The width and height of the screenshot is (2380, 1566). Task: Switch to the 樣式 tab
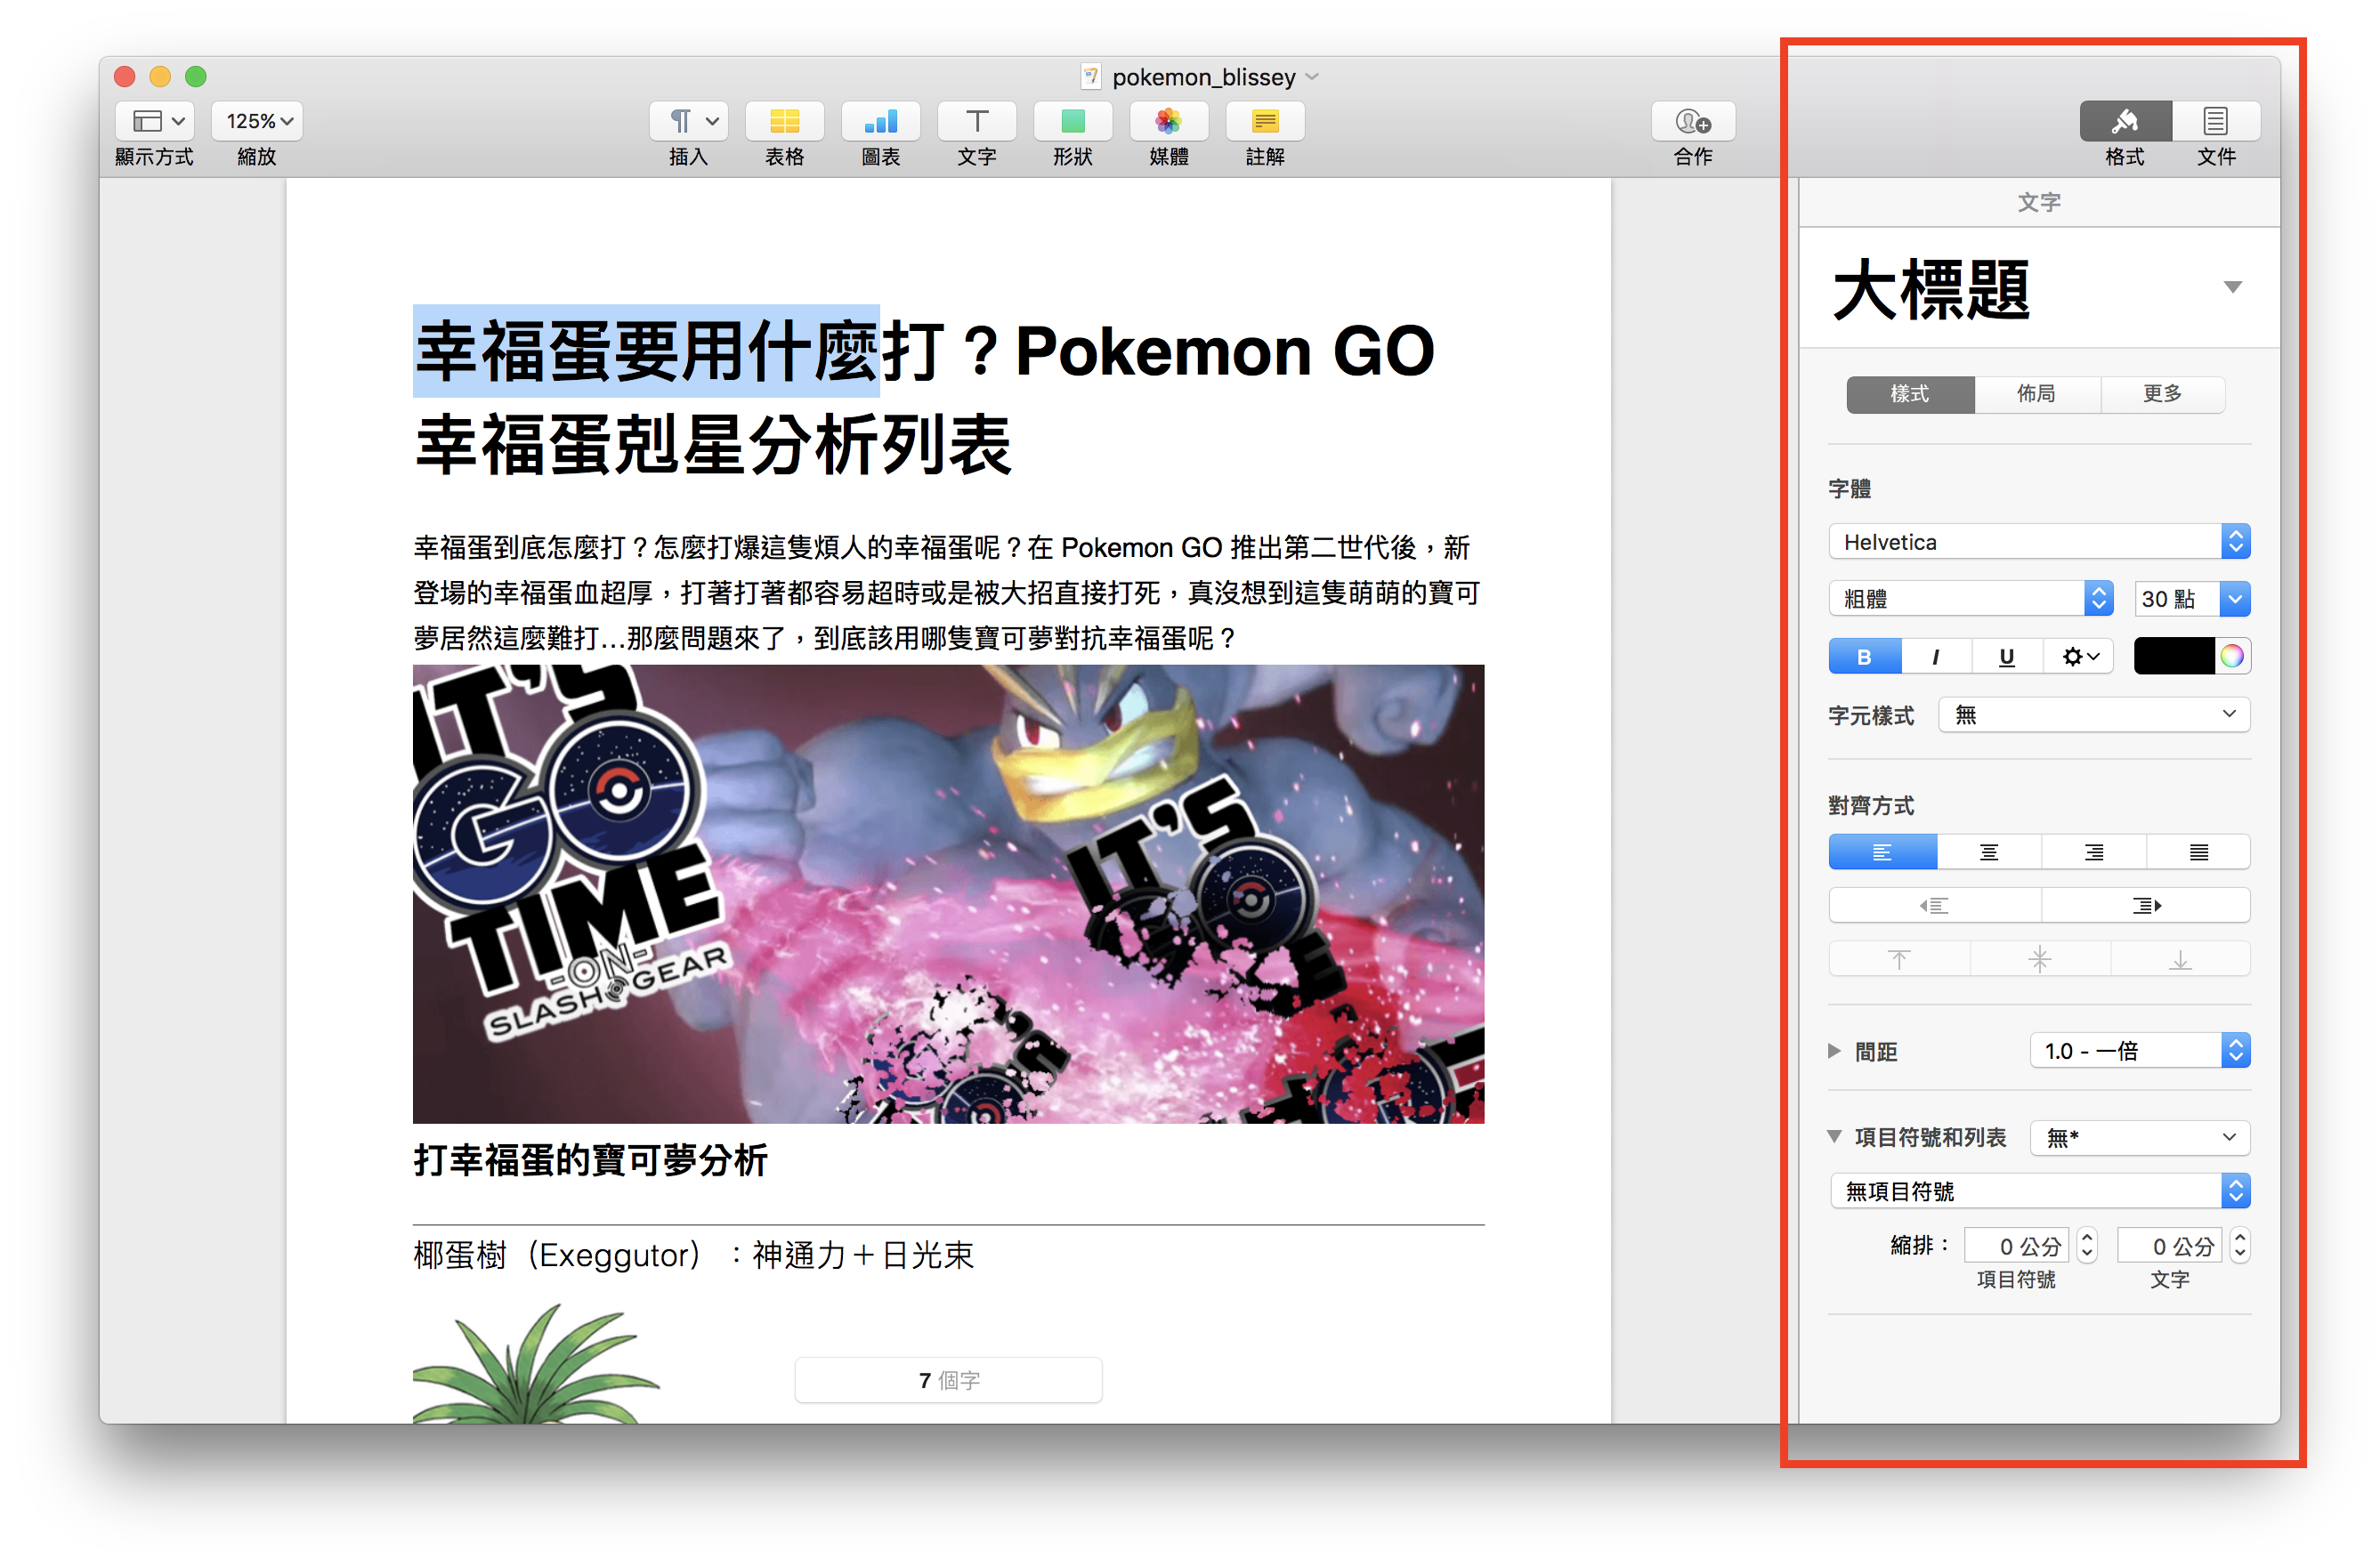pos(1910,394)
